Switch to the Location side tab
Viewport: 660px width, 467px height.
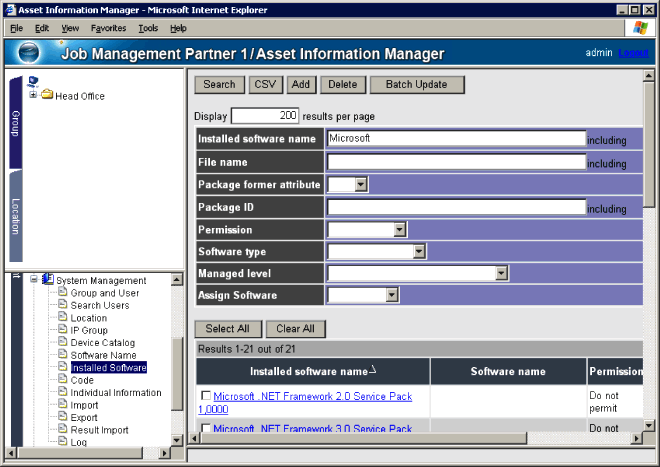click(x=16, y=215)
